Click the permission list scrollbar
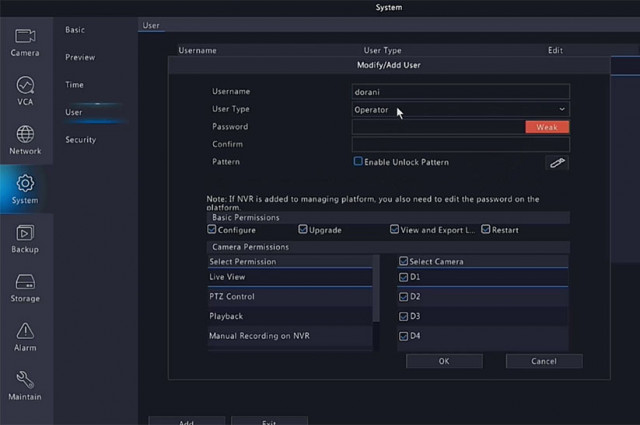This screenshot has width=640, height=425. coord(376,288)
